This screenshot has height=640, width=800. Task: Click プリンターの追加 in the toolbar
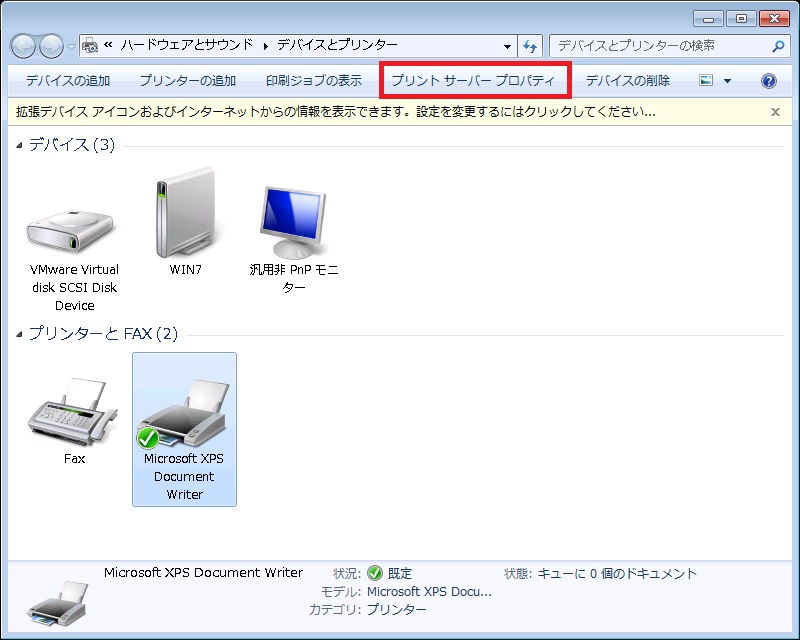[188, 81]
